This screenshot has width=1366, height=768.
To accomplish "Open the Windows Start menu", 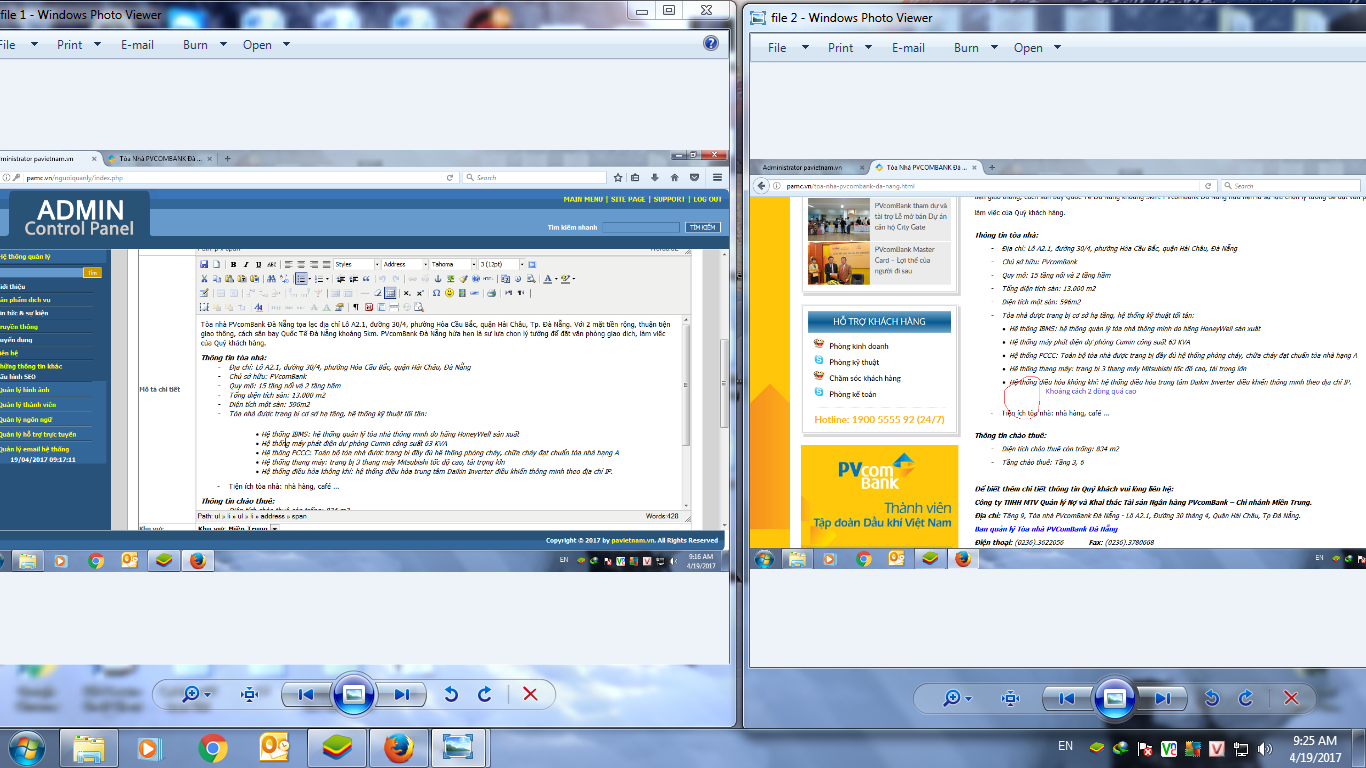I will coord(27,747).
